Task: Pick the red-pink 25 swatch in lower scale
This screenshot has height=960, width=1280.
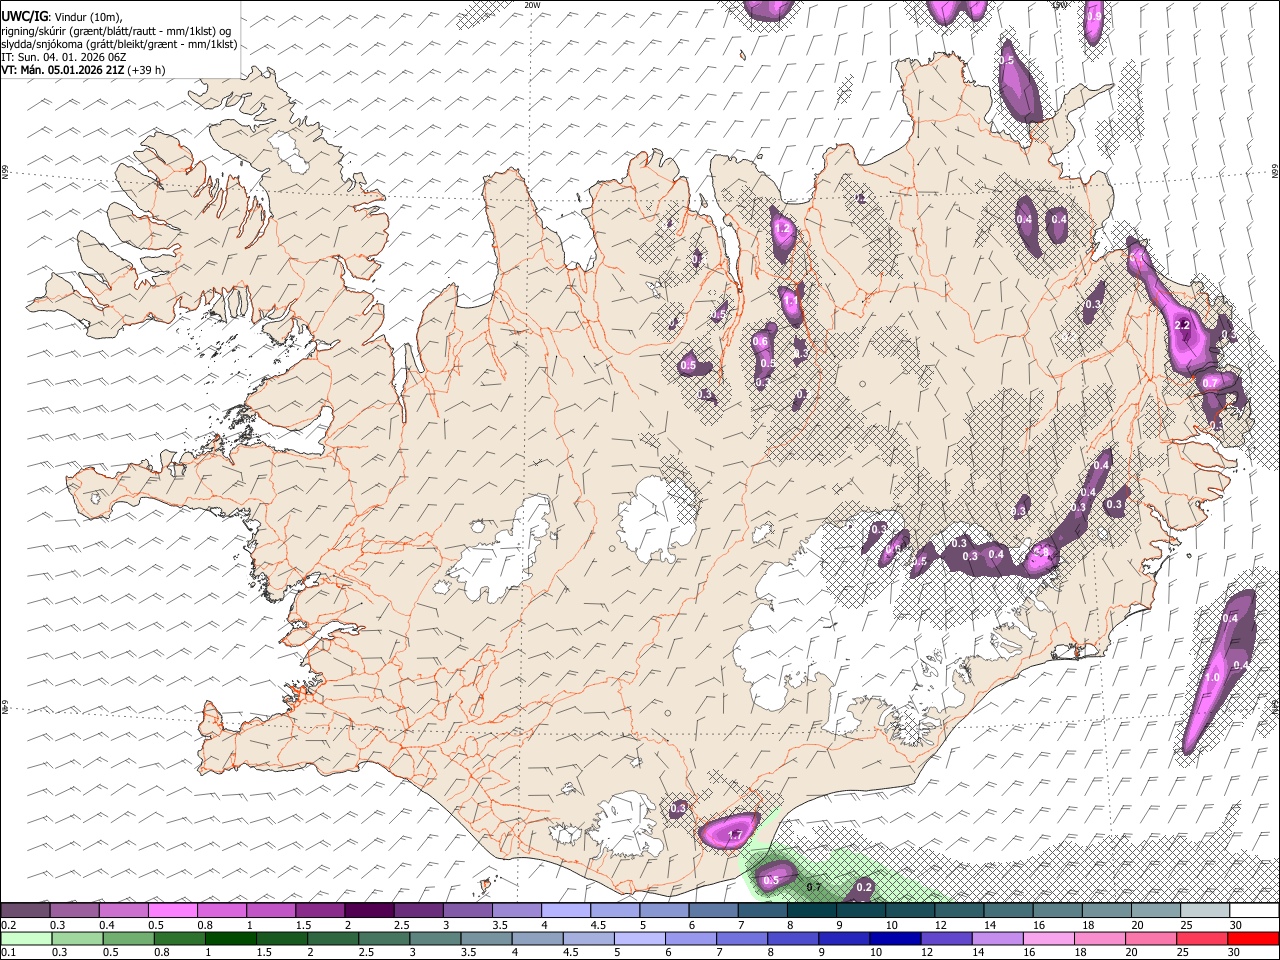Action: click(x=1202, y=938)
